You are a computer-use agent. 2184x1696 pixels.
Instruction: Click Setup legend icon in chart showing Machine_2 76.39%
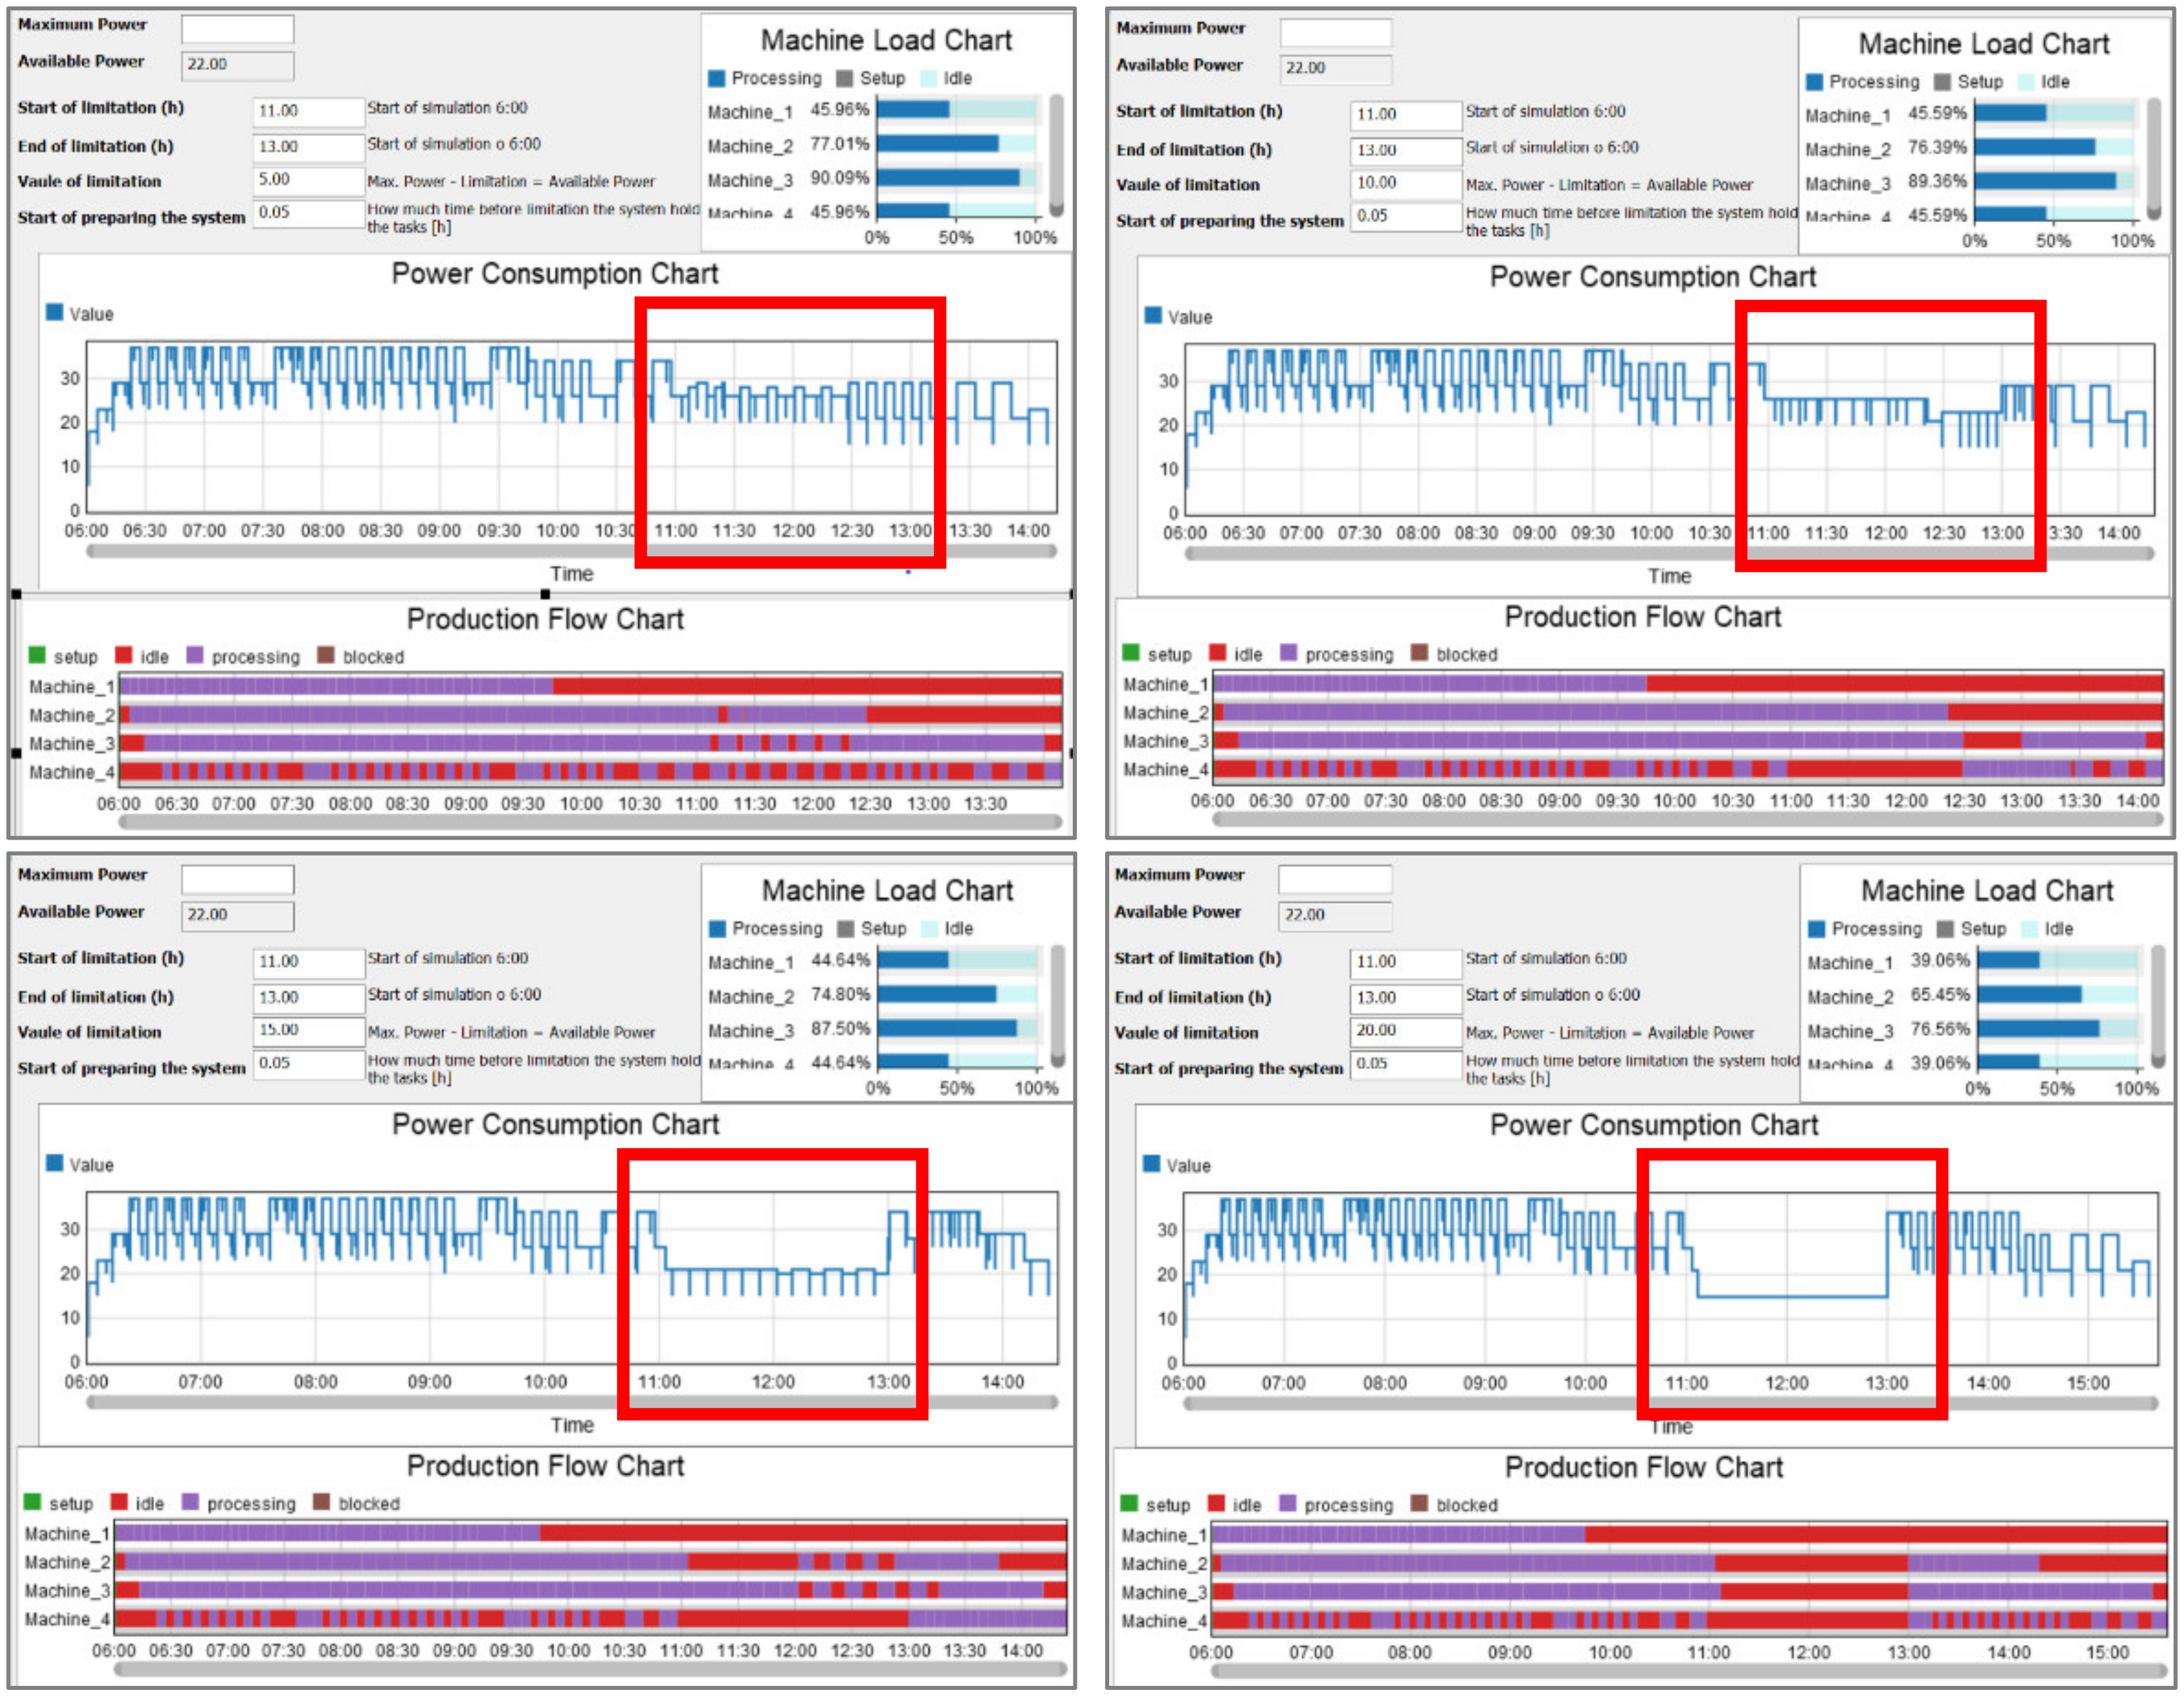pos(1942,82)
